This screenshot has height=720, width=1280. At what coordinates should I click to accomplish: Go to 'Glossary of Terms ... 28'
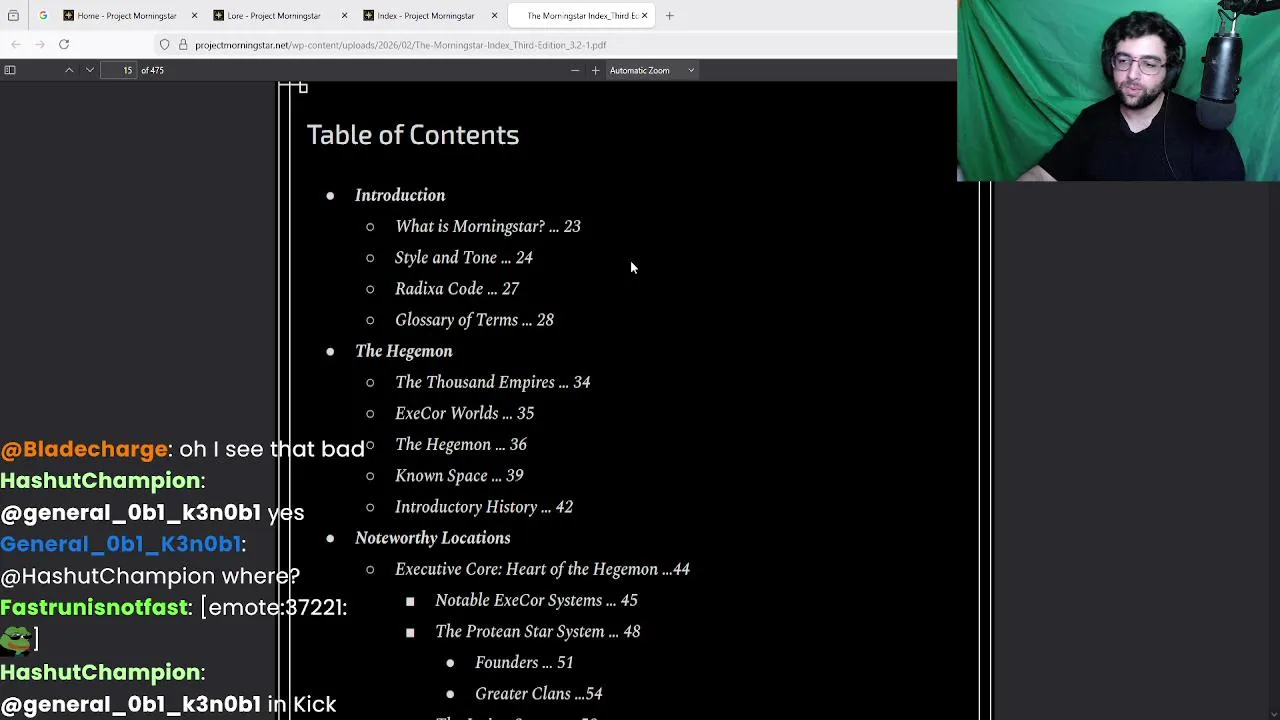tap(474, 320)
